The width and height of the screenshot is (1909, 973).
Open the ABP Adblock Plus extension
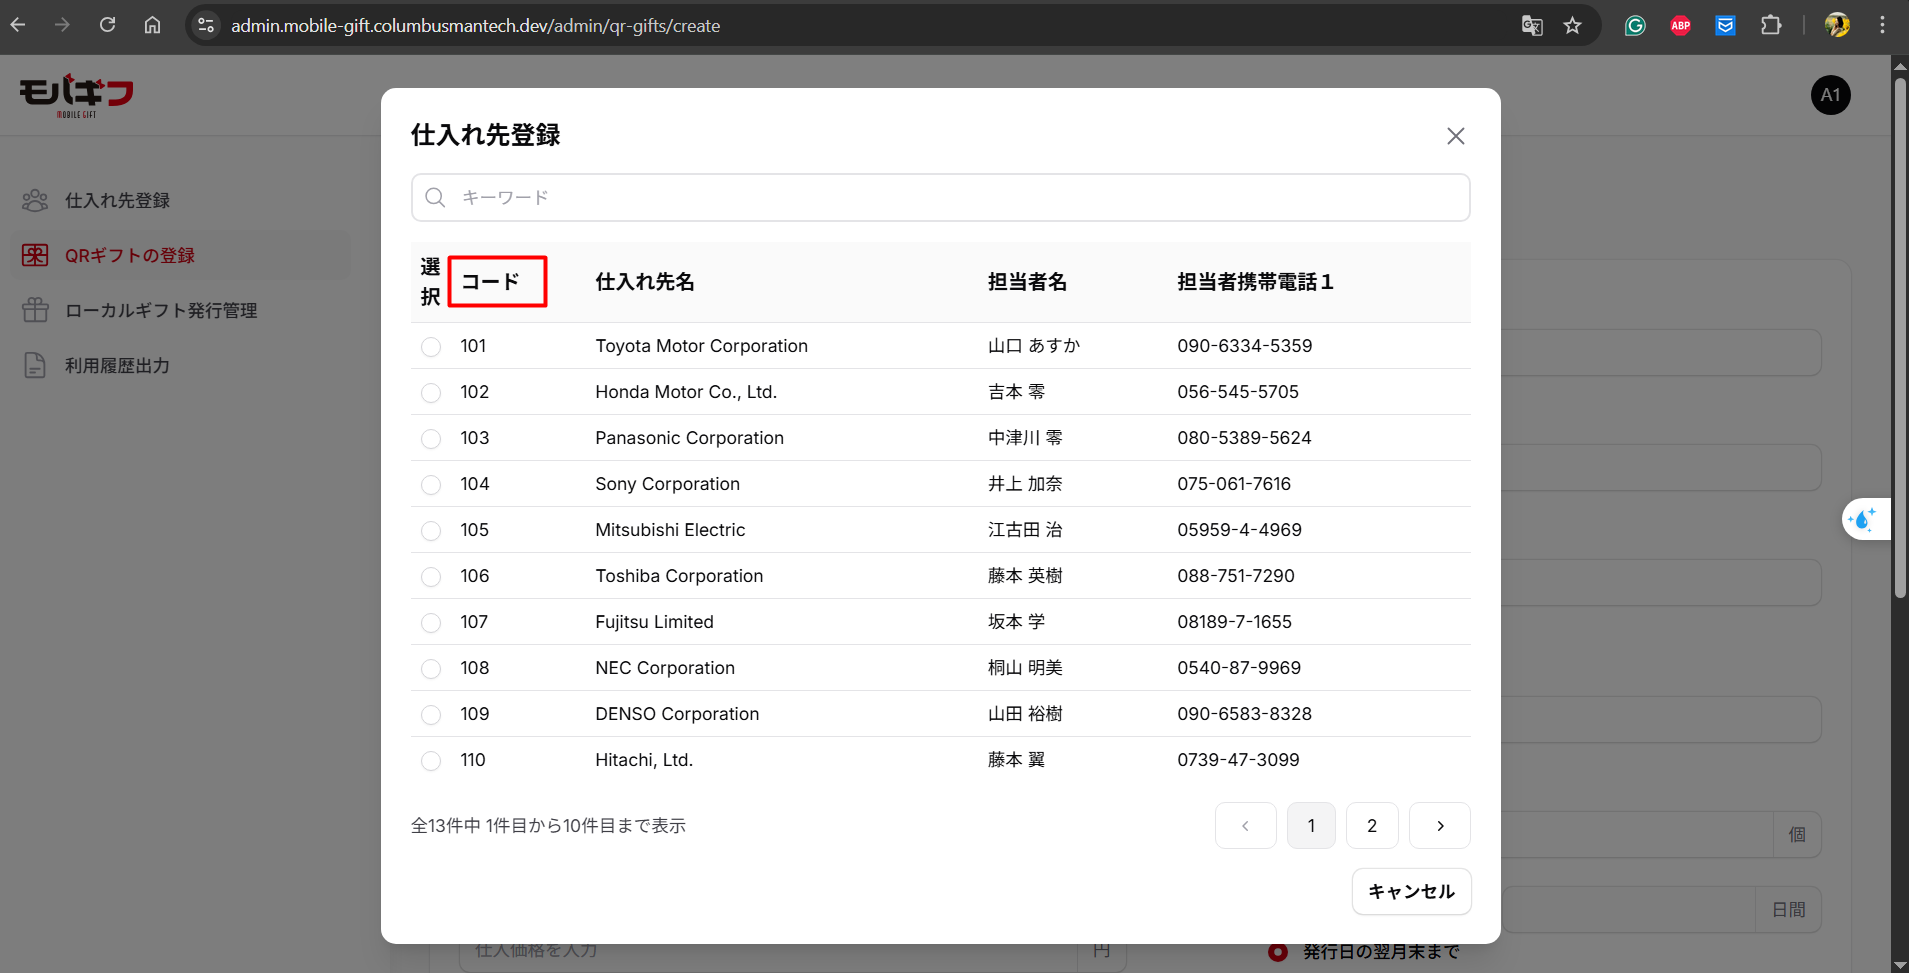pos(1680,26)
